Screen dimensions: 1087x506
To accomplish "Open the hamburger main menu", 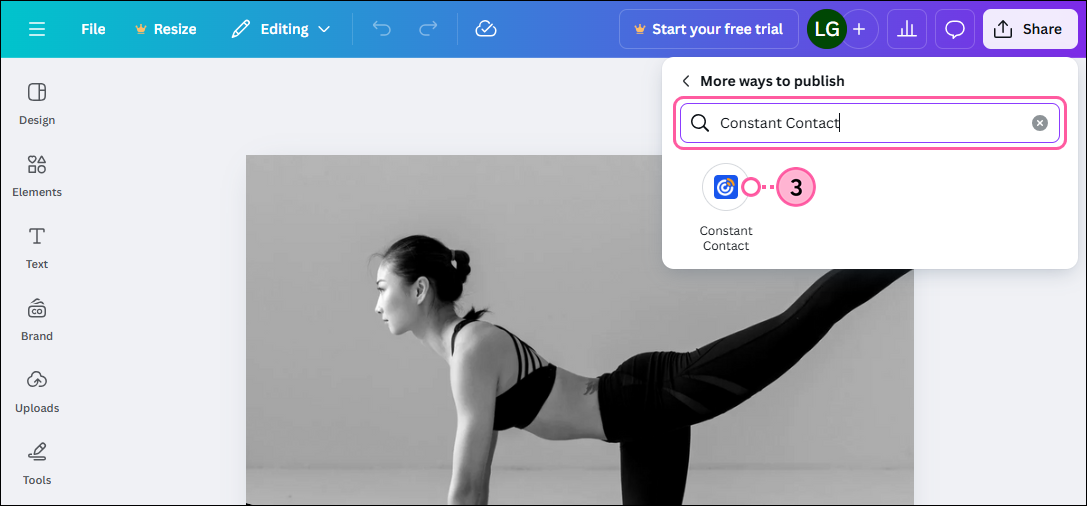I will tap(37, 29).
